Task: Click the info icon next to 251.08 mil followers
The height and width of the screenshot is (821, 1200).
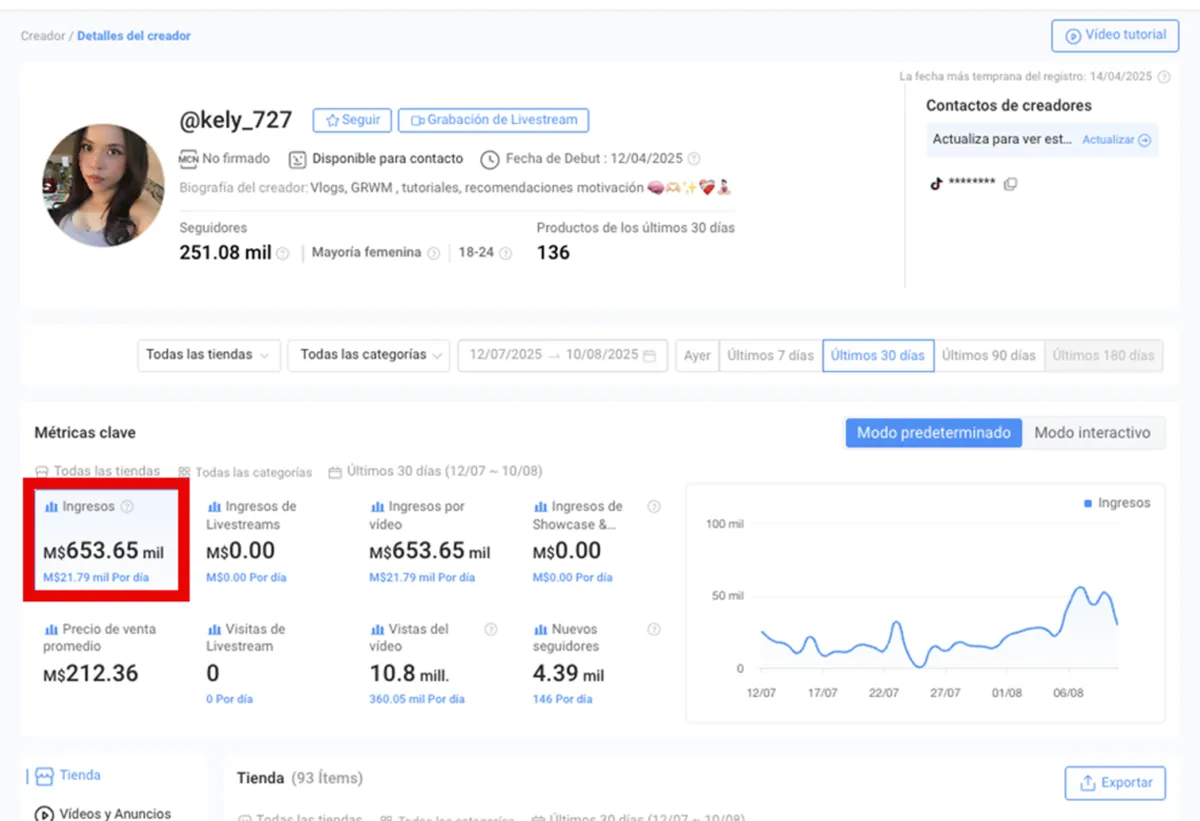Action: coord(283,254)
